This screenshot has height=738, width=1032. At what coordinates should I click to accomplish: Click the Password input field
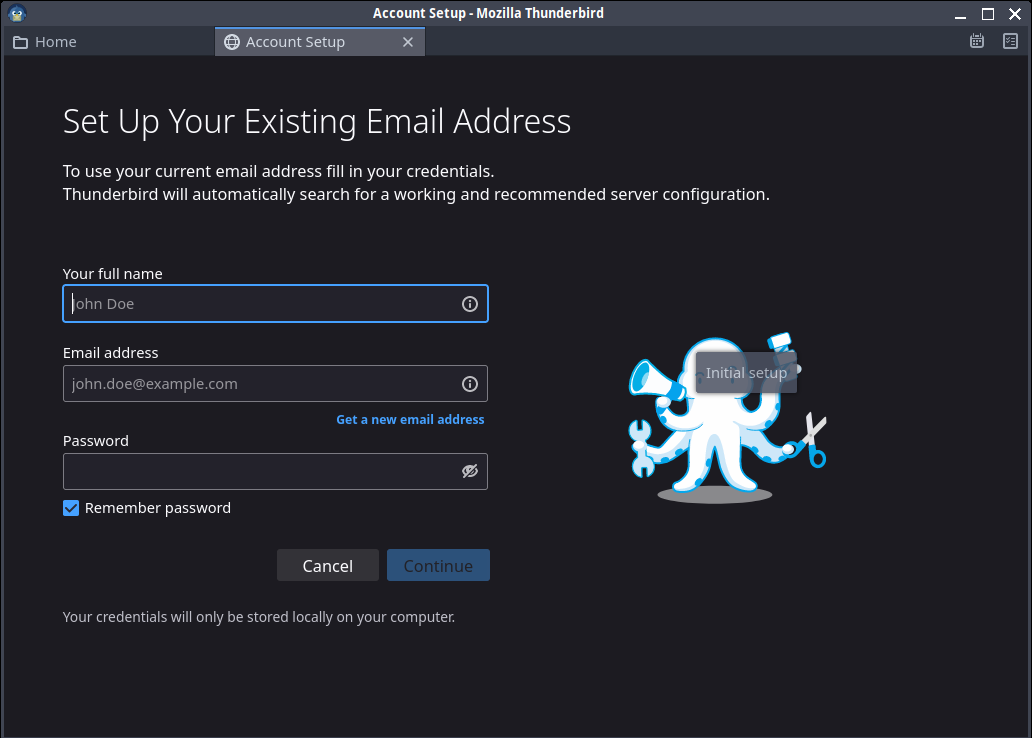[x=275, y=471]
